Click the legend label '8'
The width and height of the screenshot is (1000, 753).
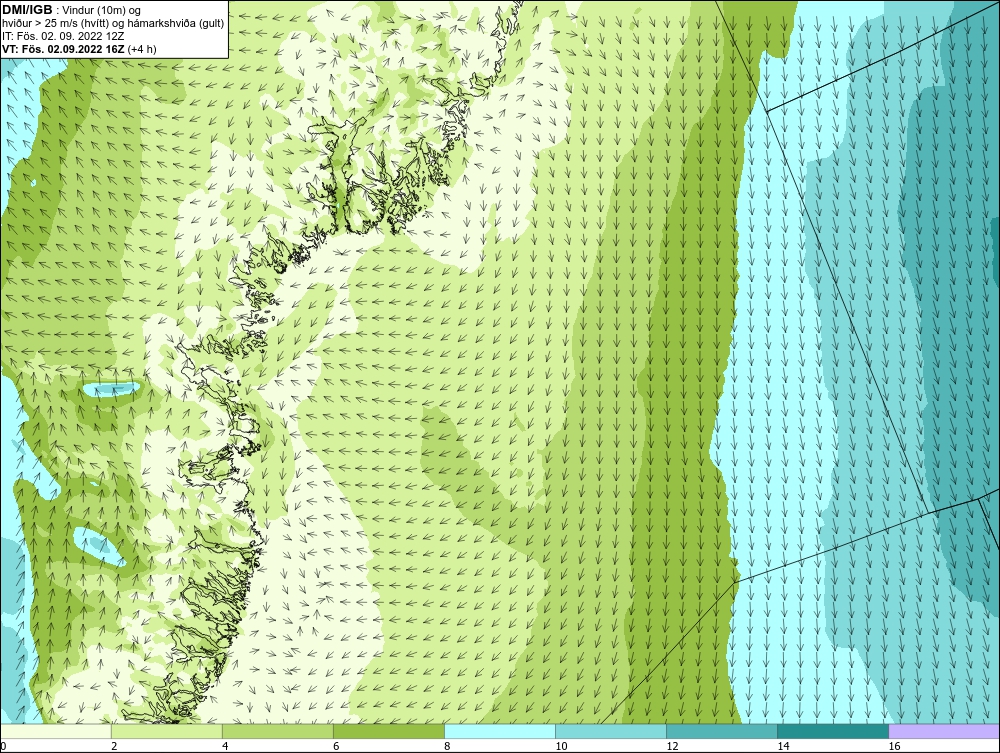(x=447, y=746)
